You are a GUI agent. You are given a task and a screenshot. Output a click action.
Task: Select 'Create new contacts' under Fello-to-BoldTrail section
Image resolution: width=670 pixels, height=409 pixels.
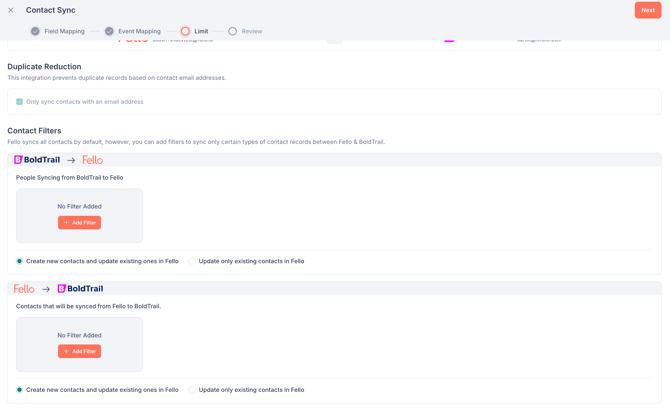[x=19, y=390]
